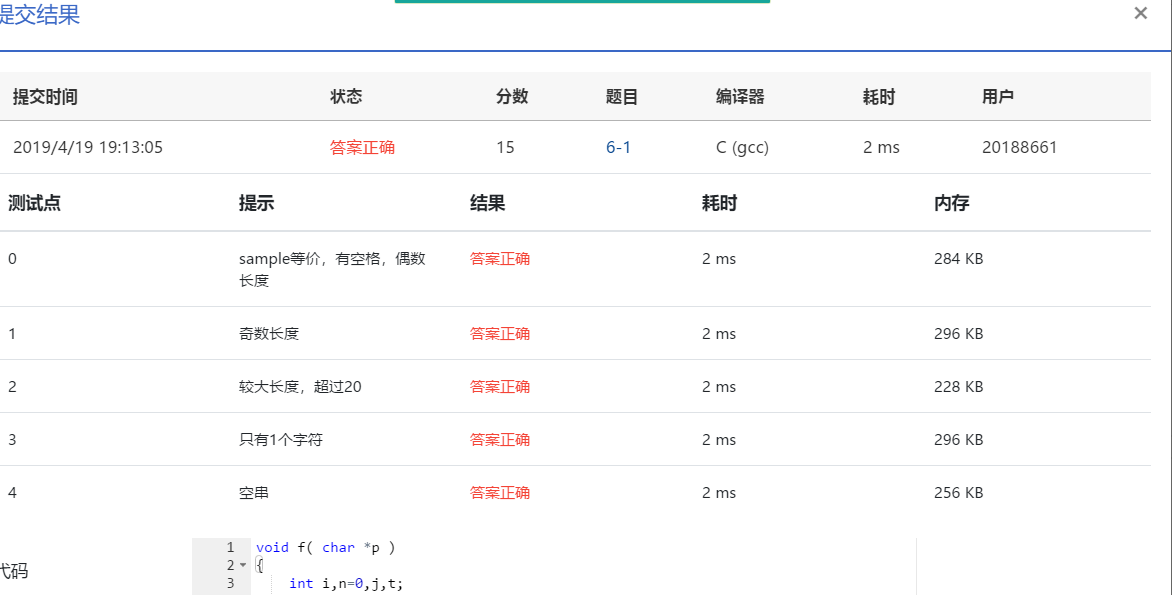Select the 提交时间 column header
Image resolution: width=1172 pixels, height=595 pixels.
click(x=45, y=96)
